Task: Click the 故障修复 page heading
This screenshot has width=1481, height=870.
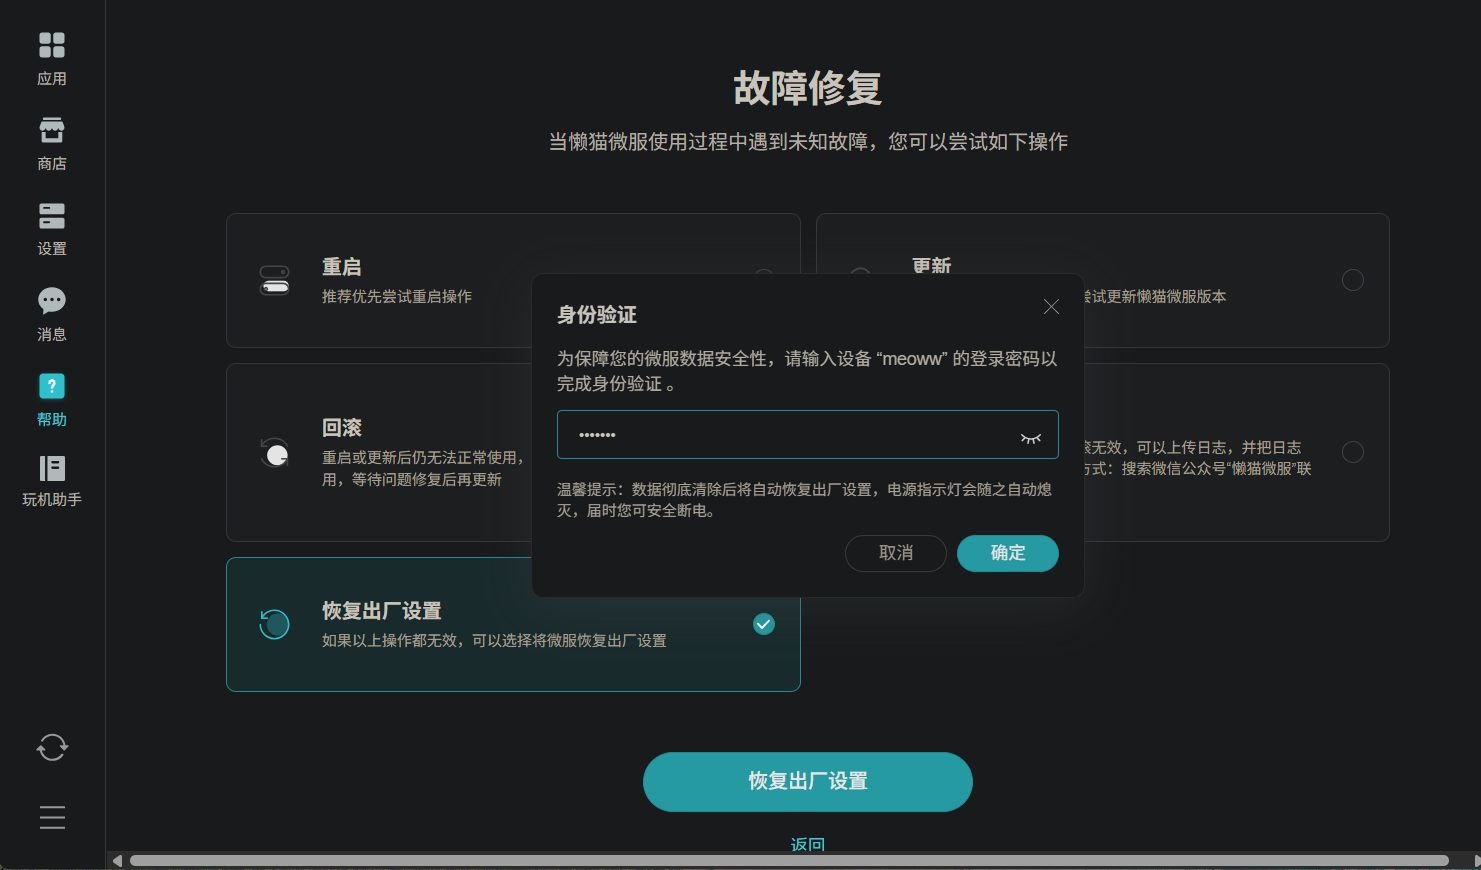Action: [808, 88]
